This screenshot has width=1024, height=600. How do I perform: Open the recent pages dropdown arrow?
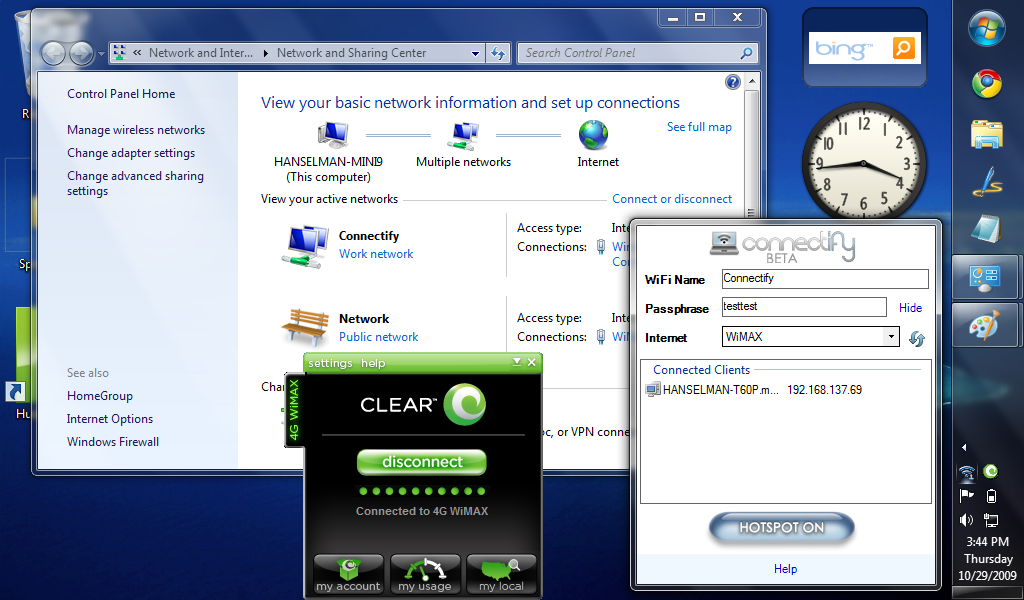[101, 54]
